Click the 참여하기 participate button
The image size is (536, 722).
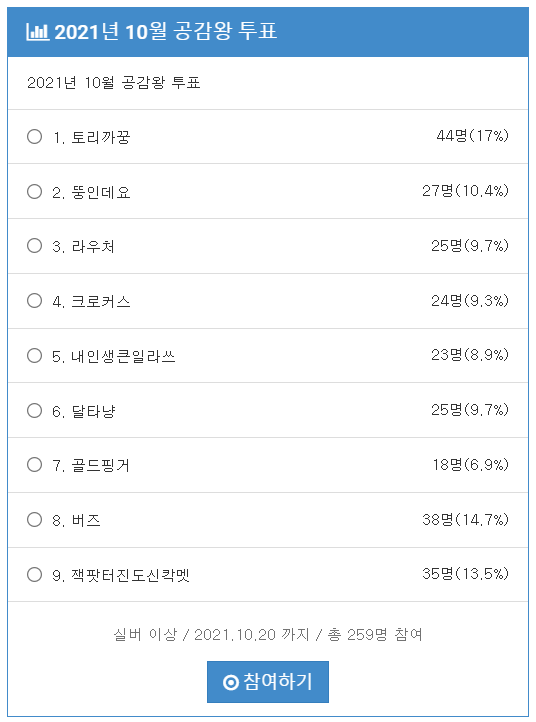[268, 682]
